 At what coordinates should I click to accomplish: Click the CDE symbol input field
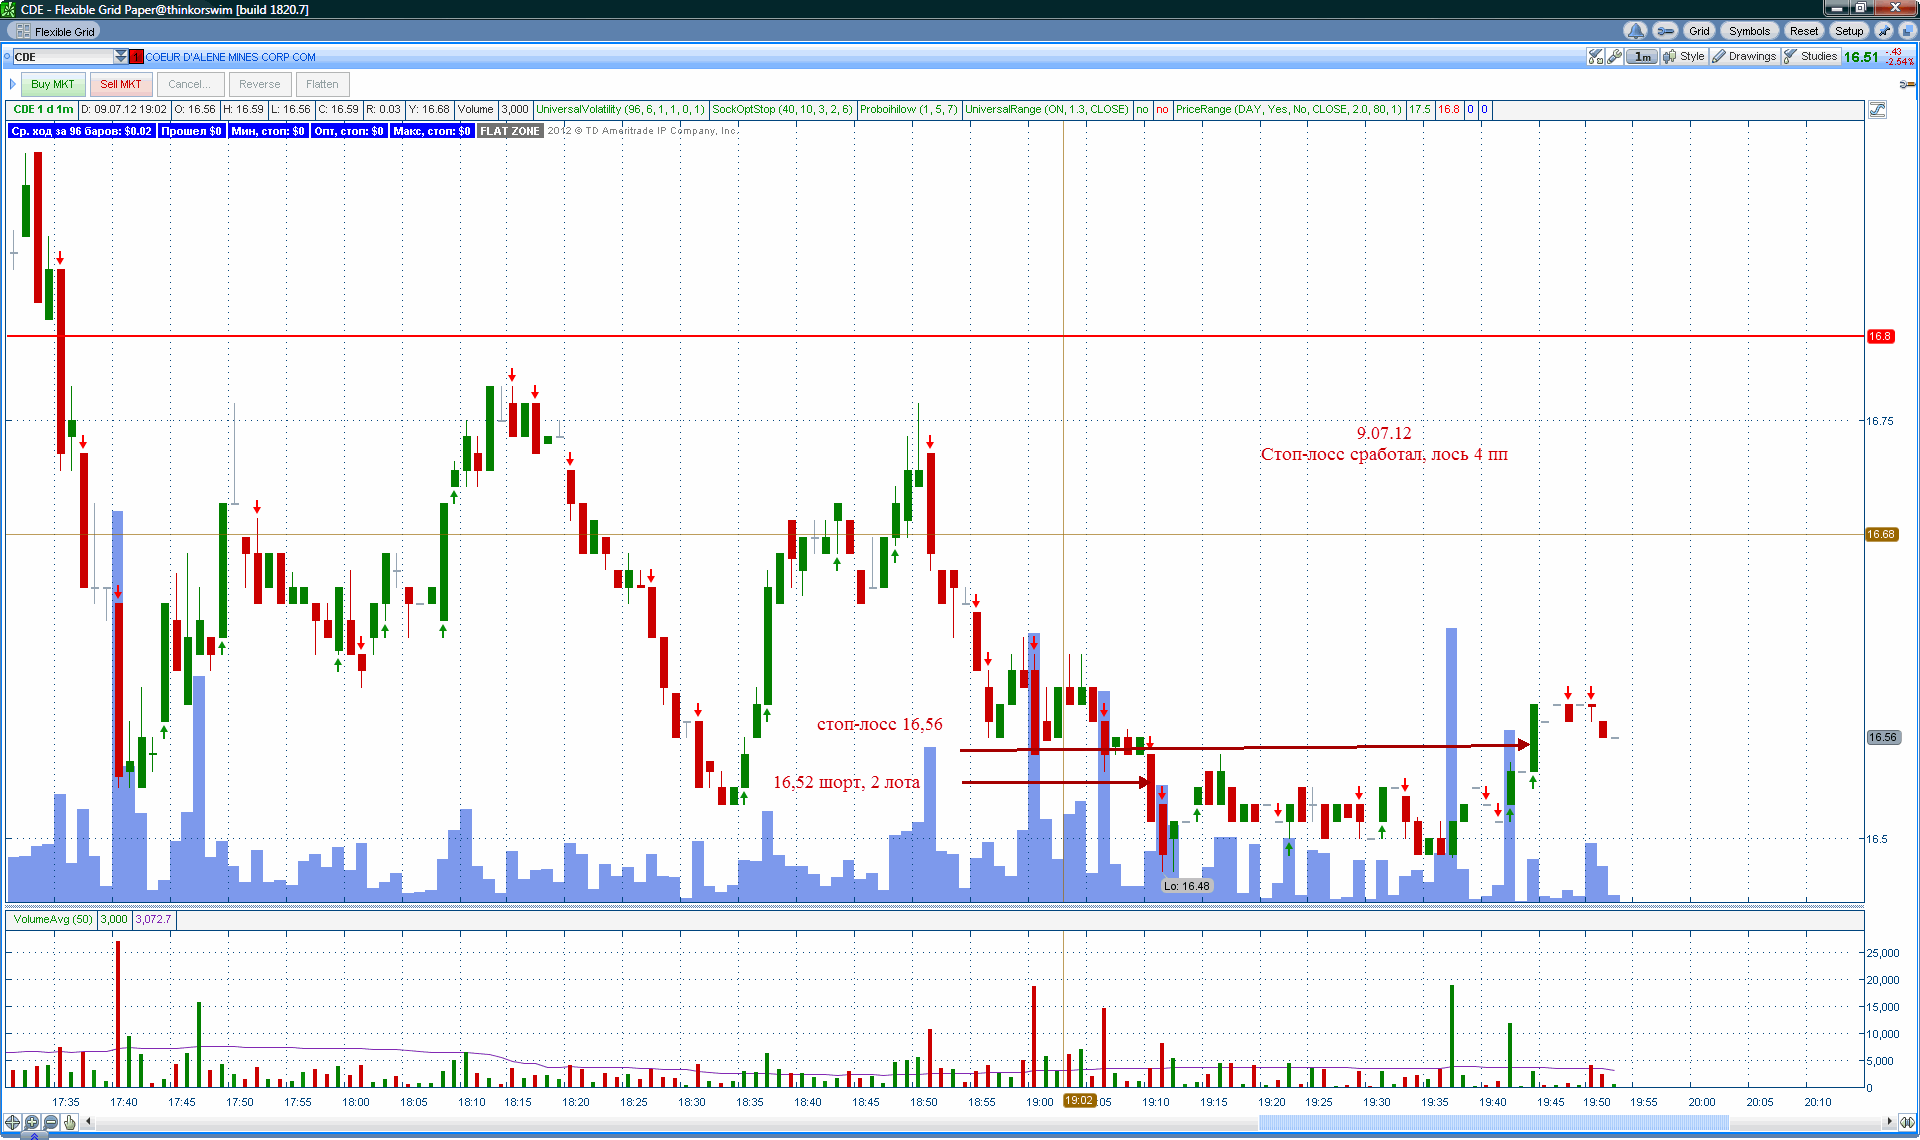click(62, 57)
